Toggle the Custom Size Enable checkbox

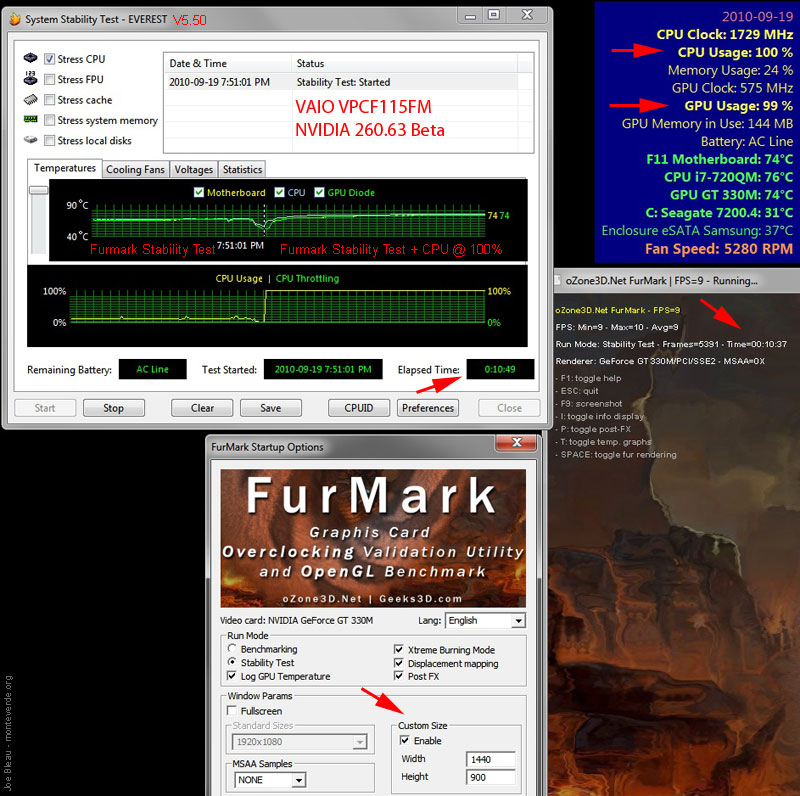(x=405, y=740)
